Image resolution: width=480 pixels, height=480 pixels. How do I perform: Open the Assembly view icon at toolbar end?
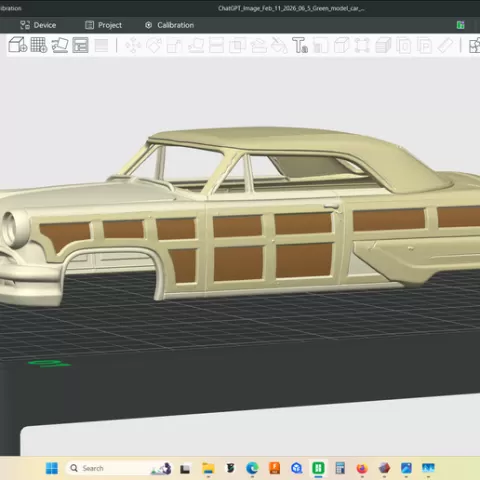tap(474, 45)
